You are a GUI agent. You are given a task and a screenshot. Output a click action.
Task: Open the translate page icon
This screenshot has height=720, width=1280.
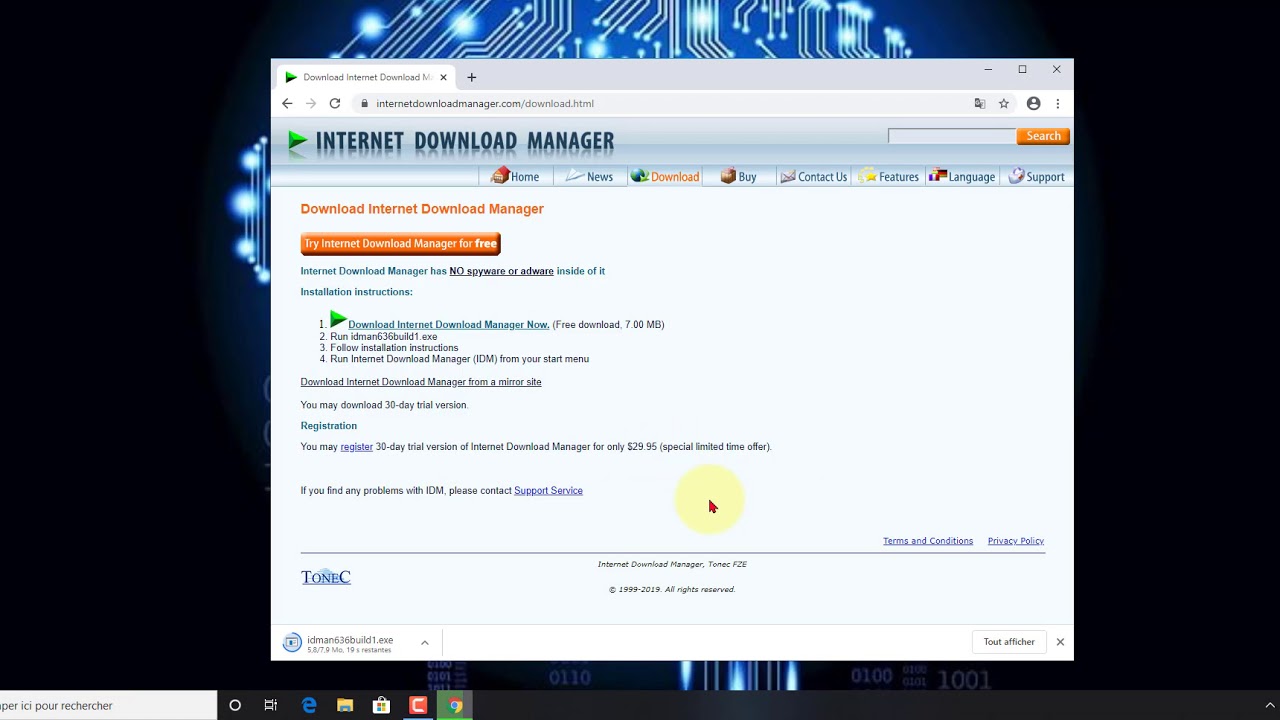tap(980, 103)
